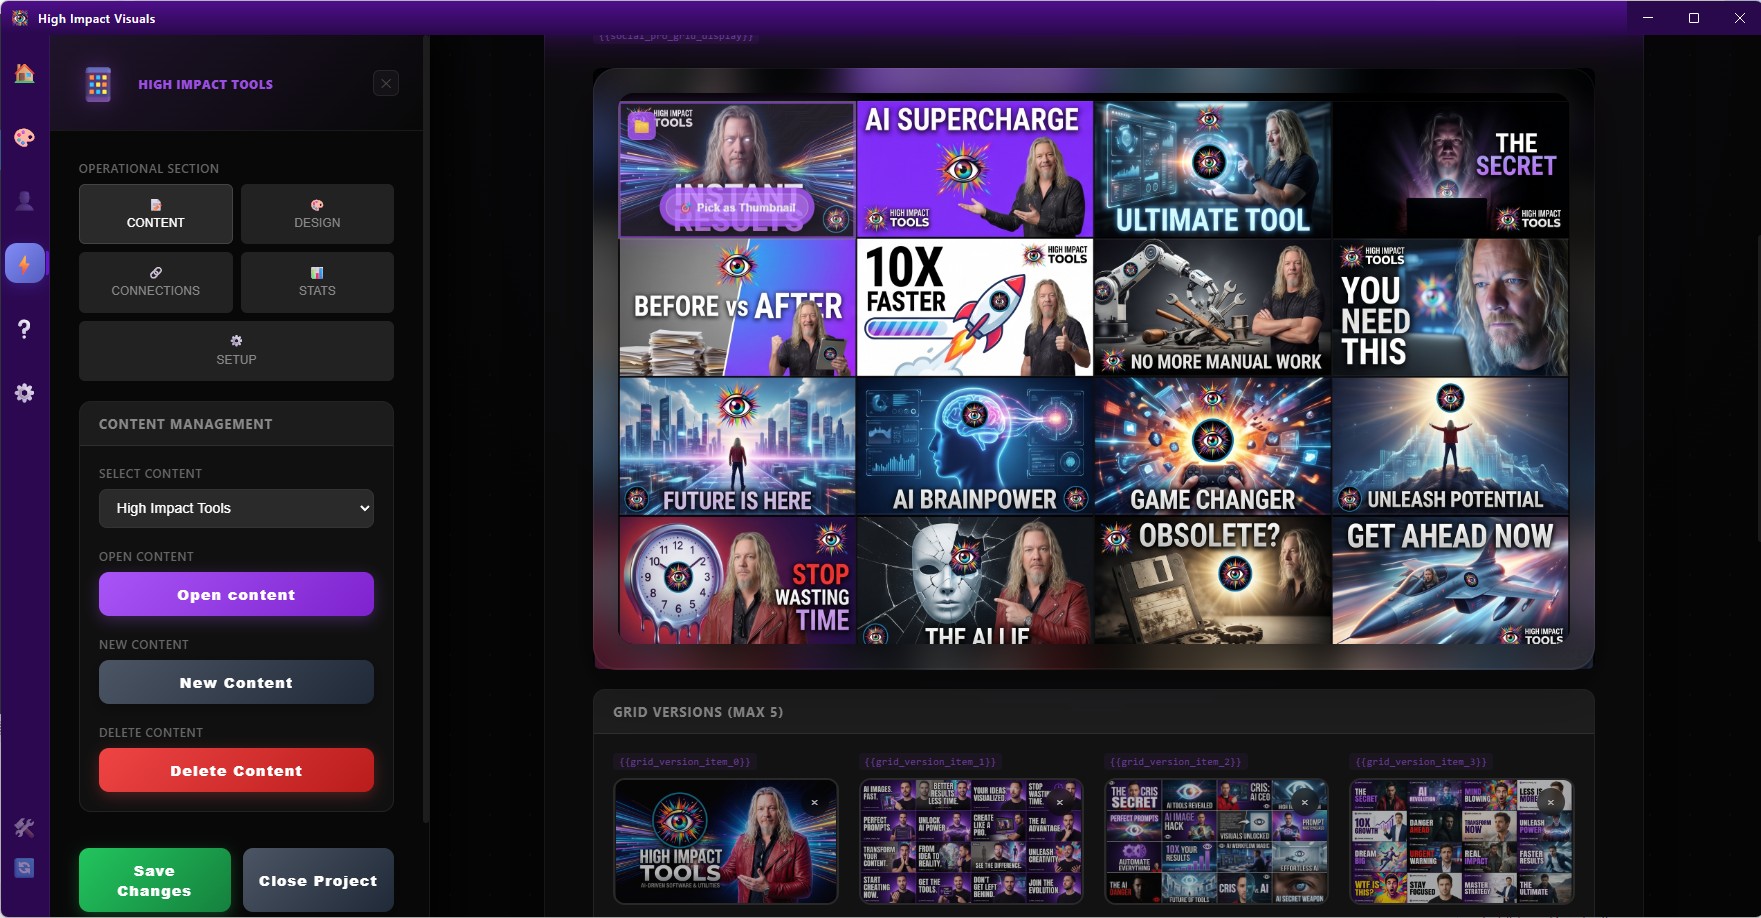
Task: Click folder icon on Instant Results thumbnail
Action: coord(641,126)
